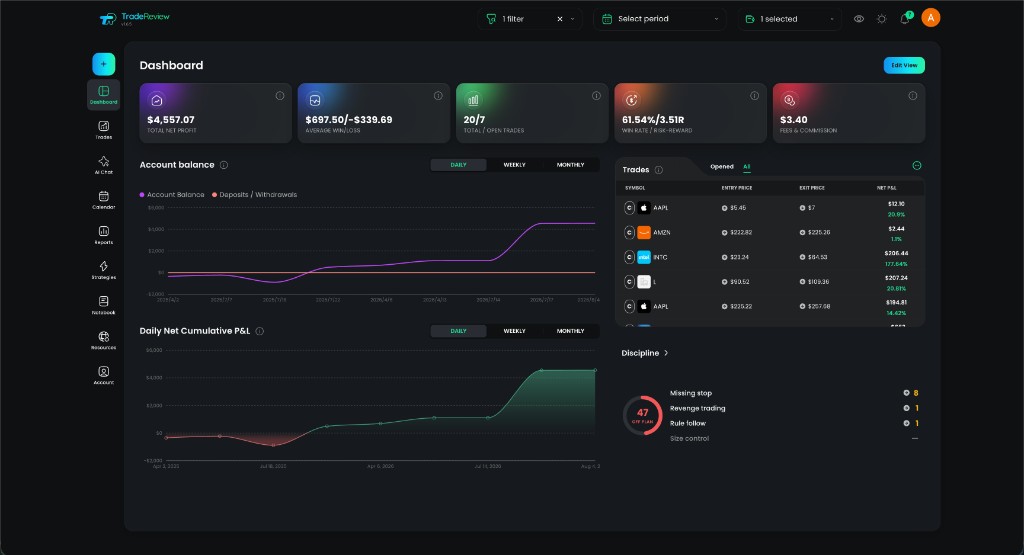Screen dimensions: 1024x555
Task: Open the Total Net Profit $4,557.07 card
Action: [216, 113]
